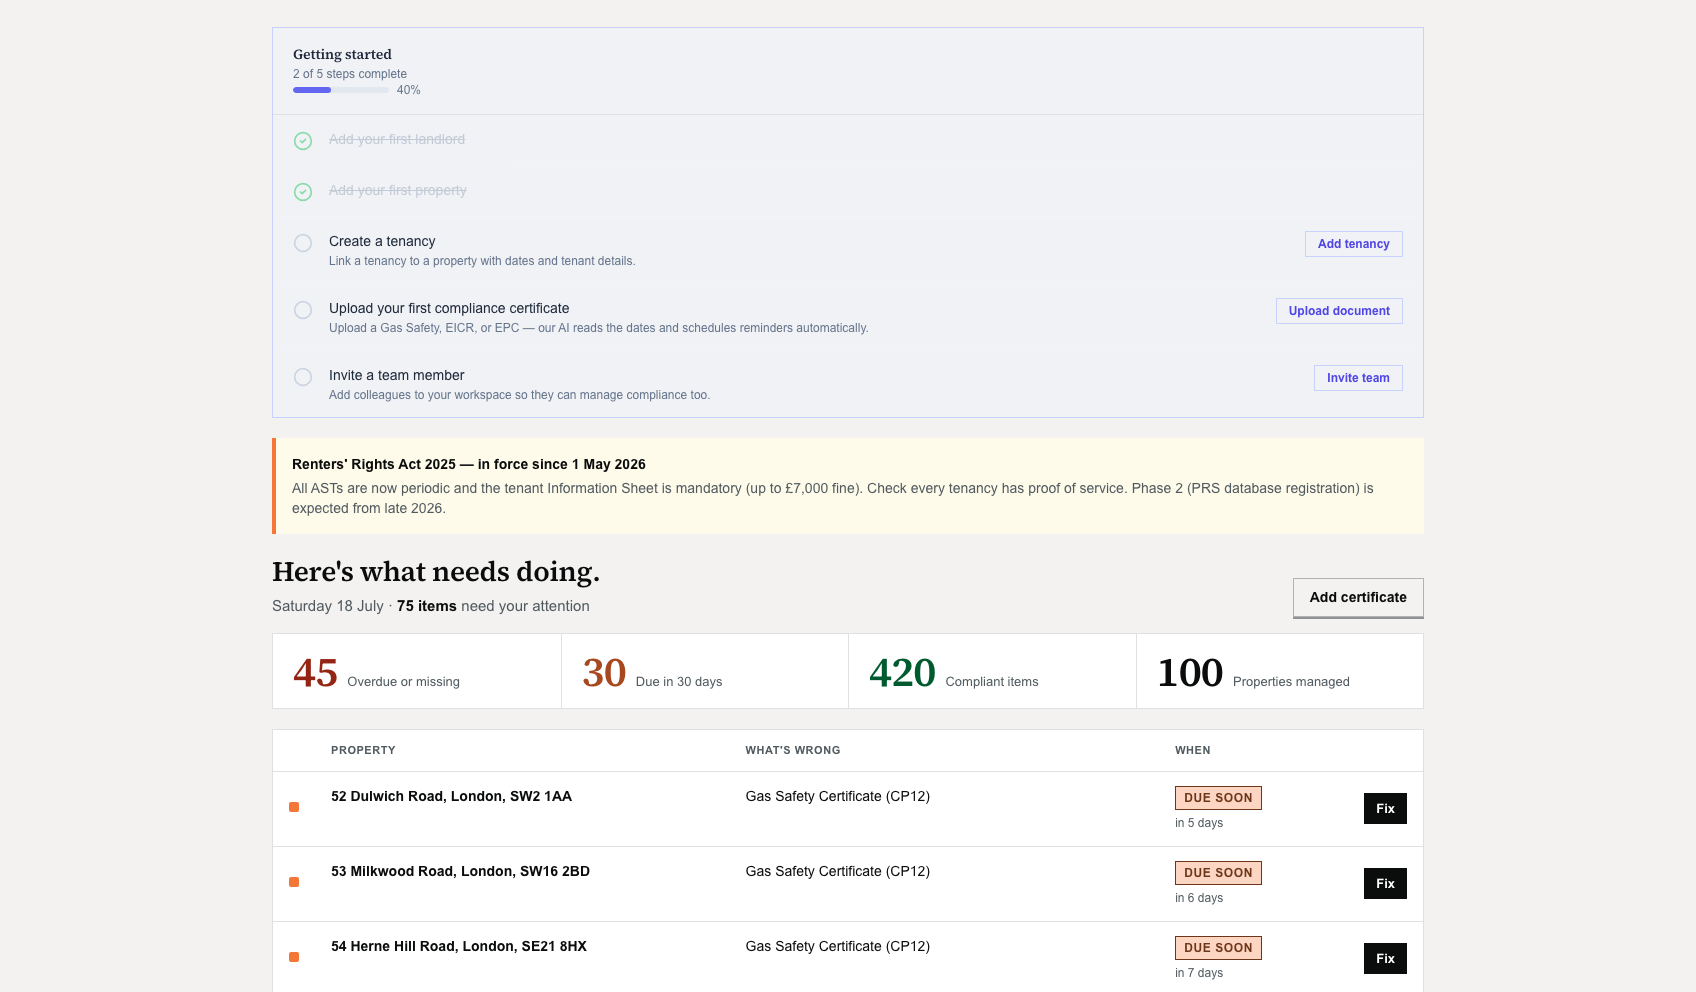Click the "75 items" attention count
The width and height of the screenshot is (1696, 992).
coord(427,606)
